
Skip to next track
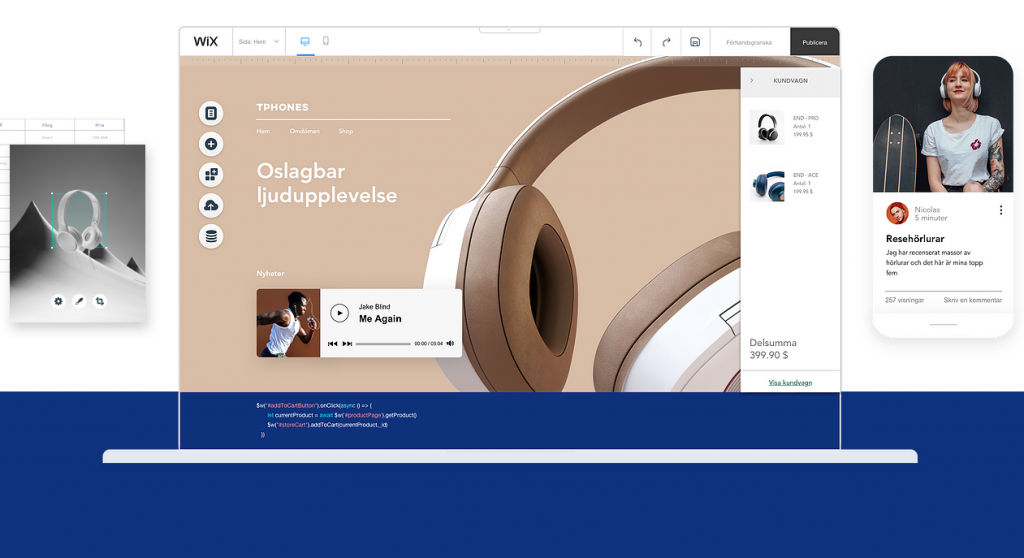[x=347, y=344]
